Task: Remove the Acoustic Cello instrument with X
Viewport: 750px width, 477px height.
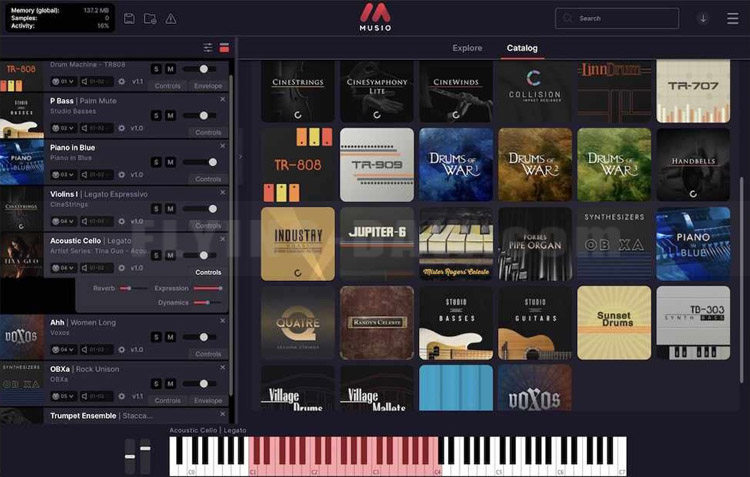Action: tap(222, 239)
